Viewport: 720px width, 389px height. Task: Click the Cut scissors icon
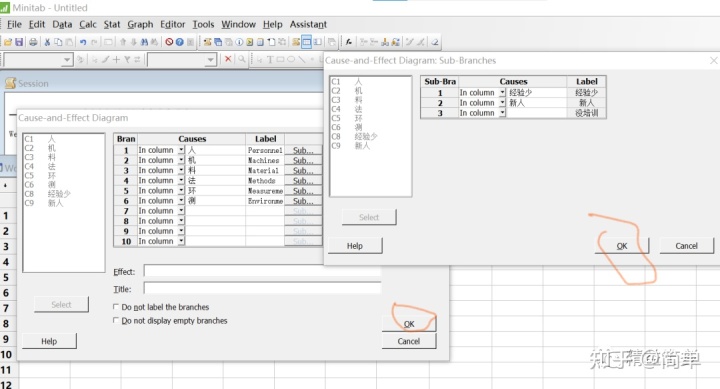coord(47,42)
